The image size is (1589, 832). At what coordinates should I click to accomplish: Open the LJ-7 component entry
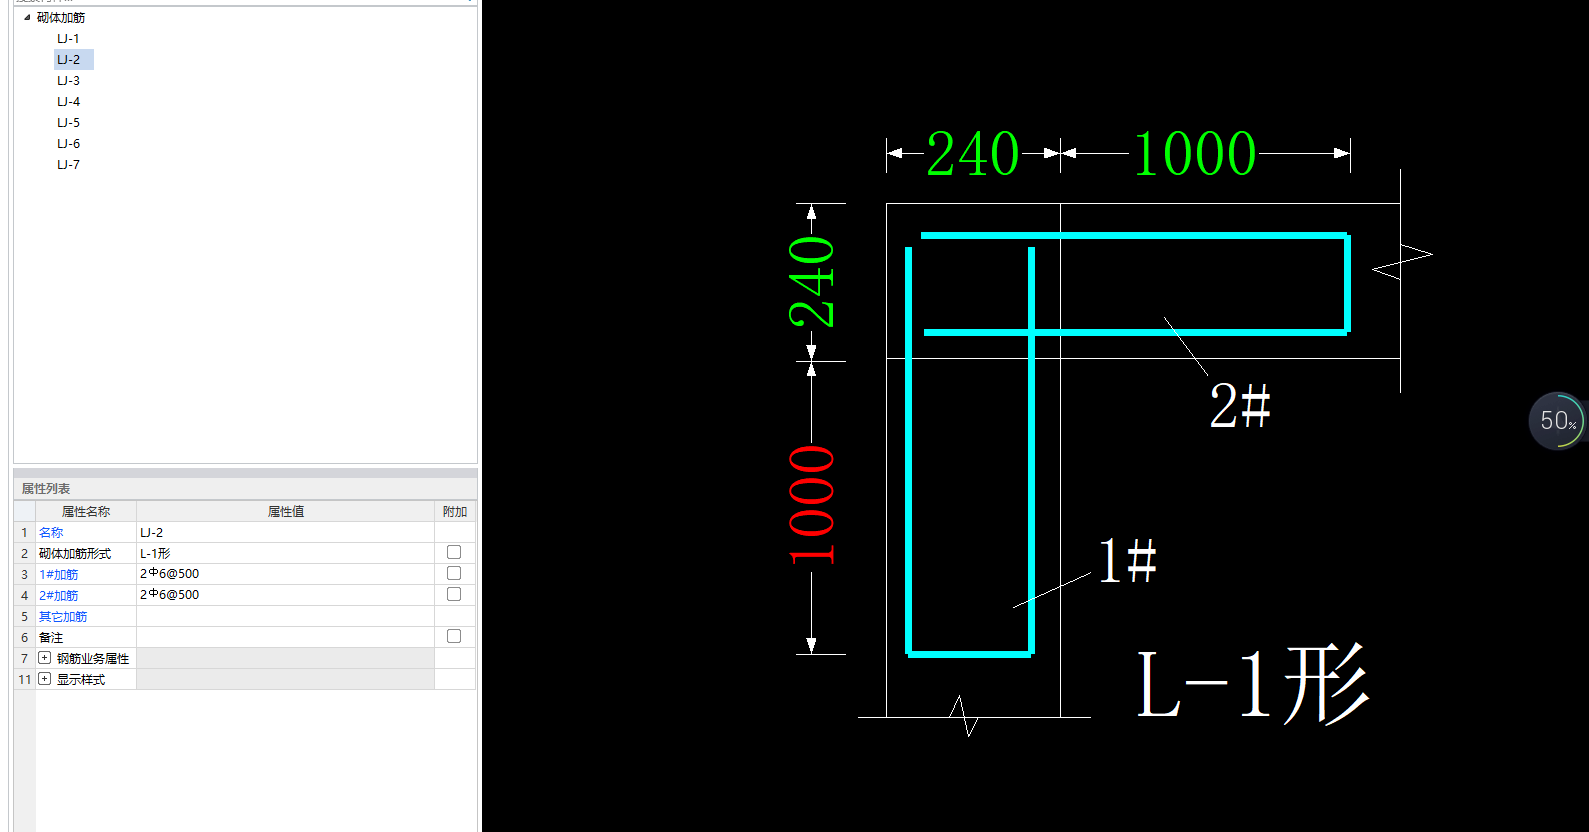point(68,165)
